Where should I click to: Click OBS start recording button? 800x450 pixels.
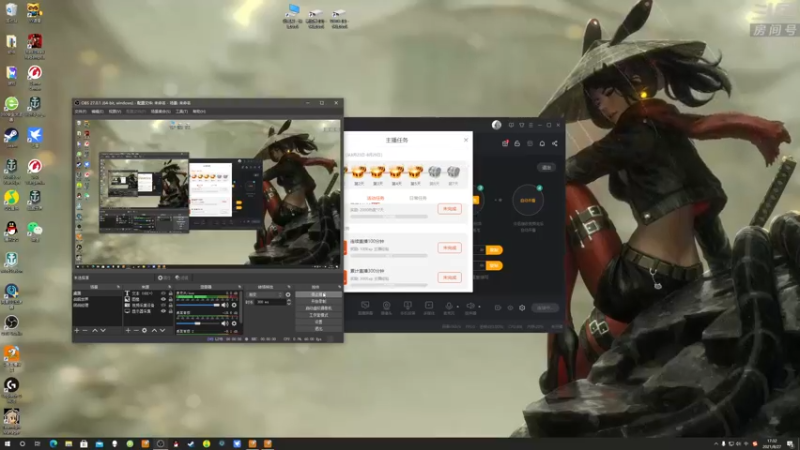318,301
